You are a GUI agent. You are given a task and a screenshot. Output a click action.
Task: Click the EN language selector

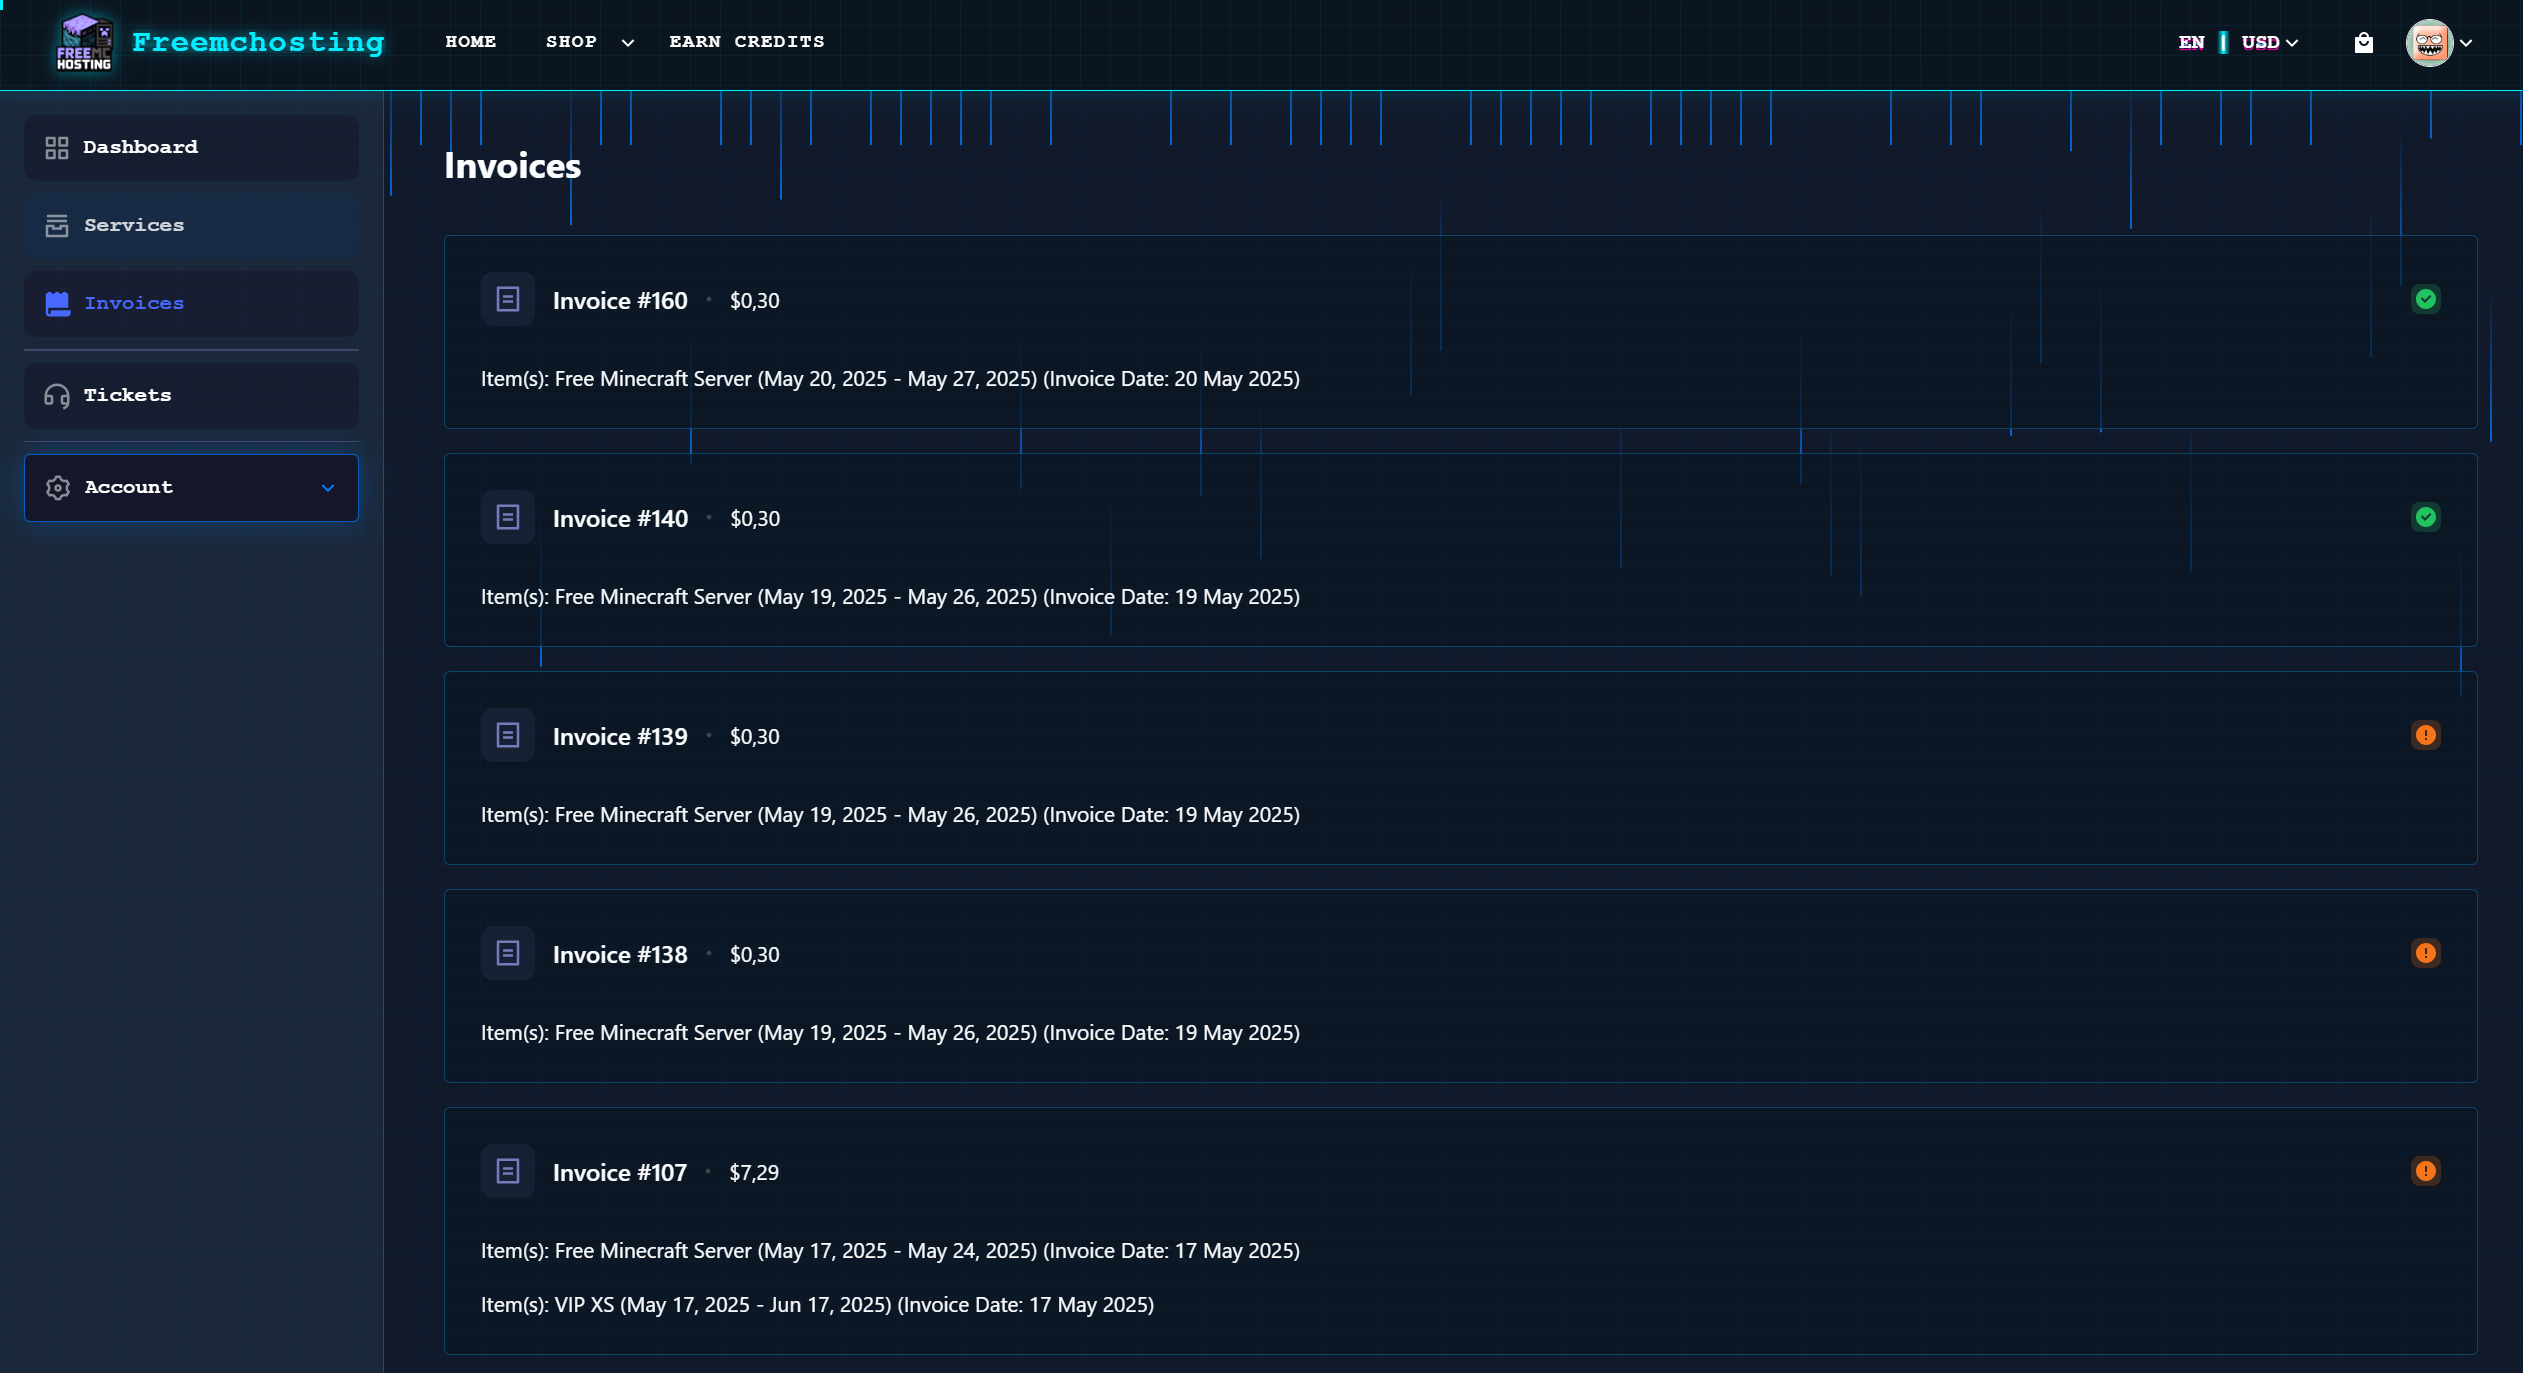(x=2191, y=42)
